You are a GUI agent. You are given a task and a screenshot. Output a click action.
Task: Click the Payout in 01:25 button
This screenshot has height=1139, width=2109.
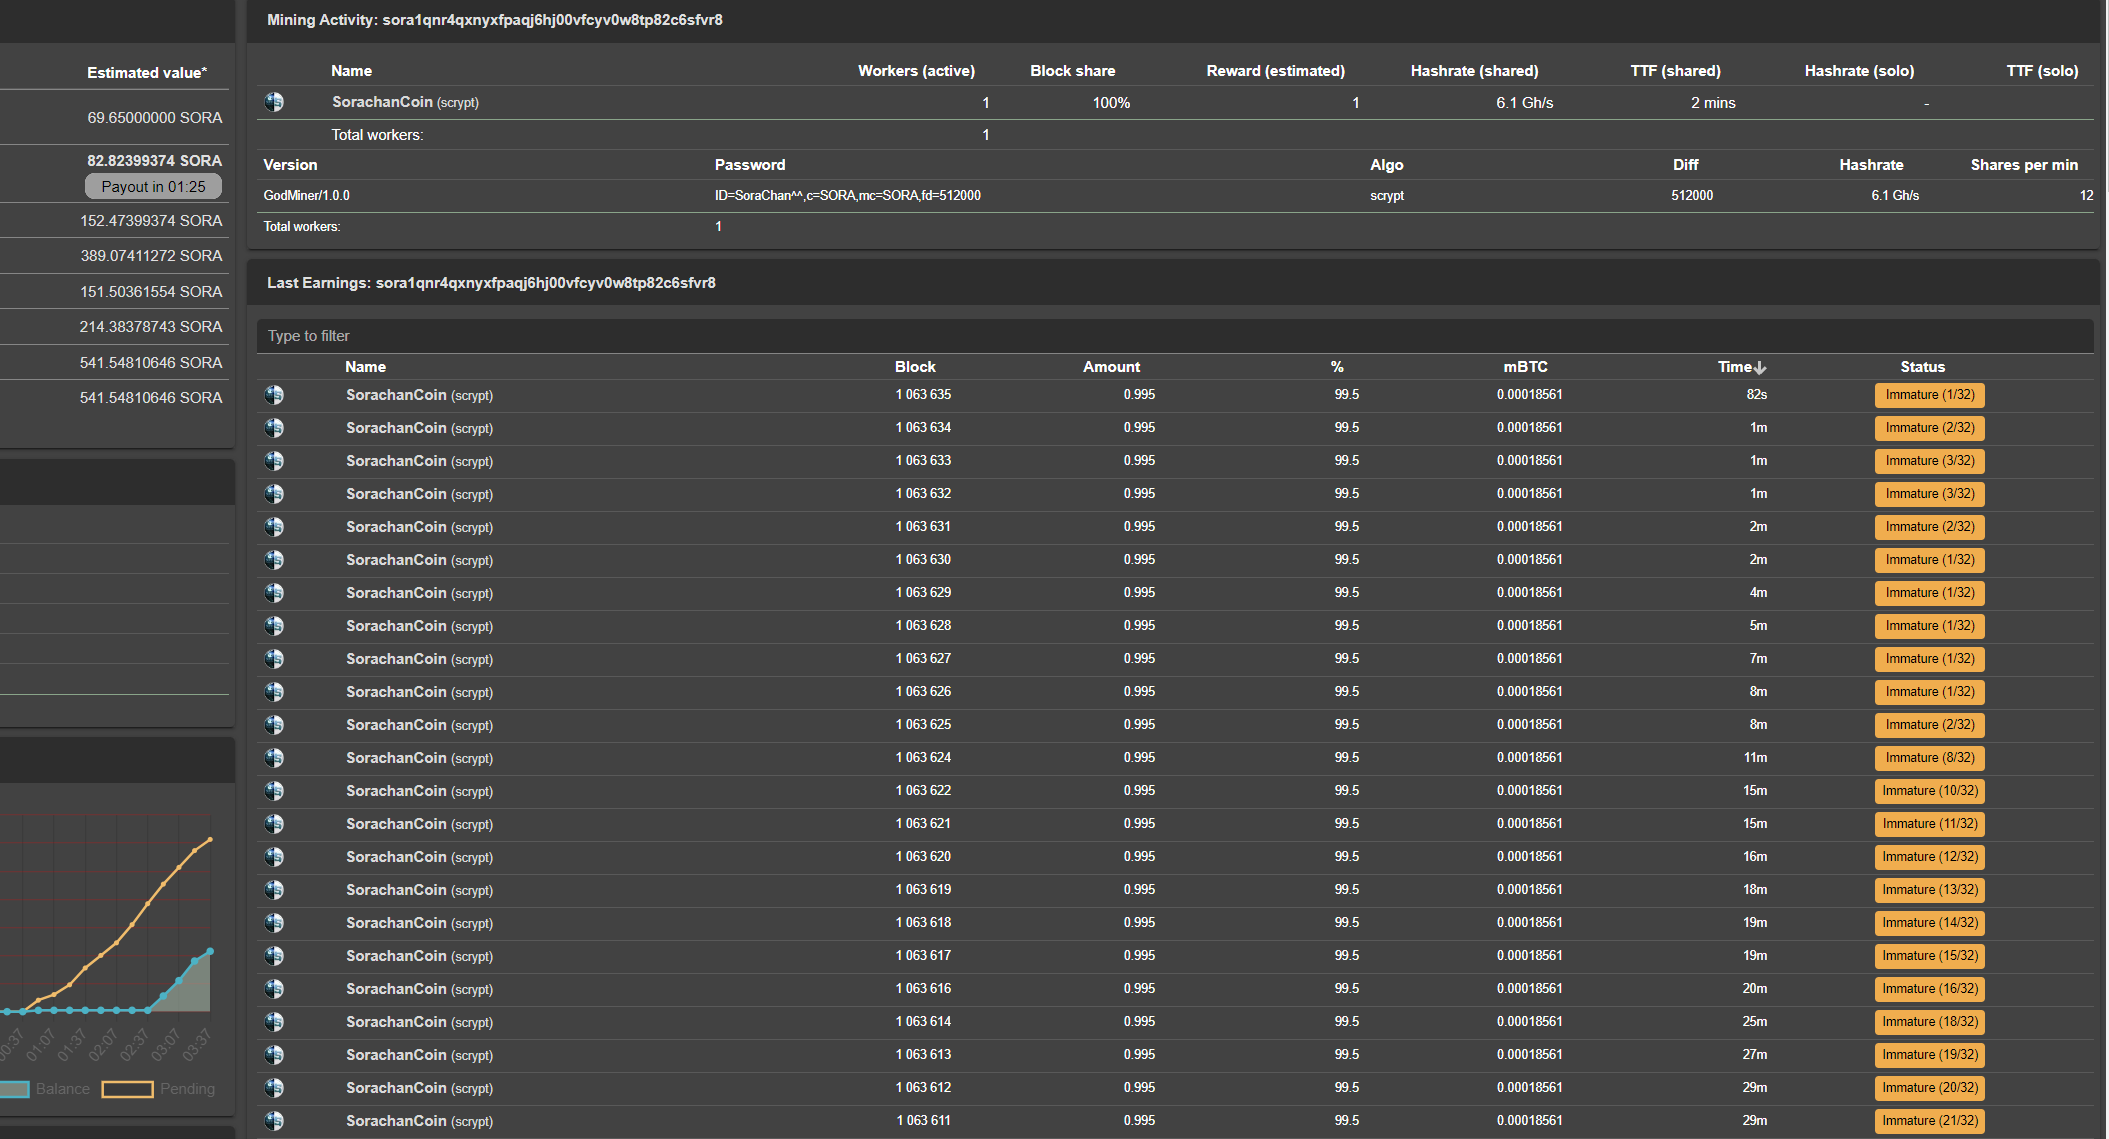click(153, 187)
